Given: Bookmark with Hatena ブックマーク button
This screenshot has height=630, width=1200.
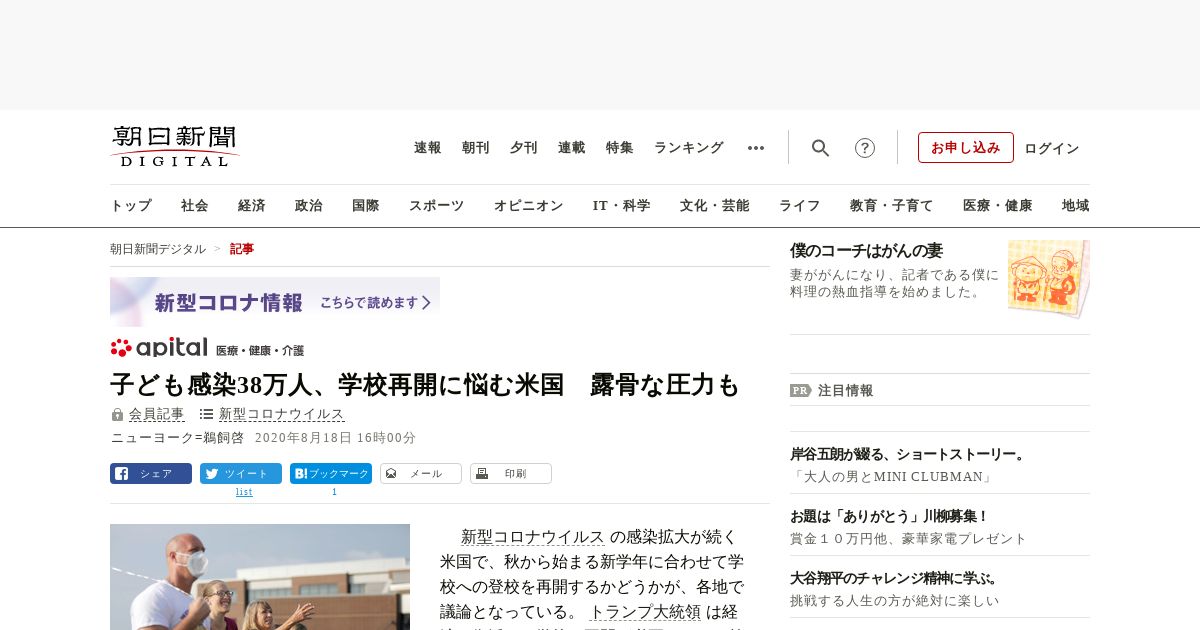Looking at the screenshot, I should point(331,474).
